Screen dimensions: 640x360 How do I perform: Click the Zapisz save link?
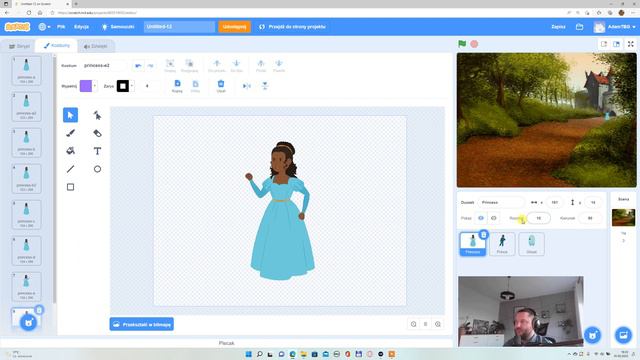[x=558, y=27]
